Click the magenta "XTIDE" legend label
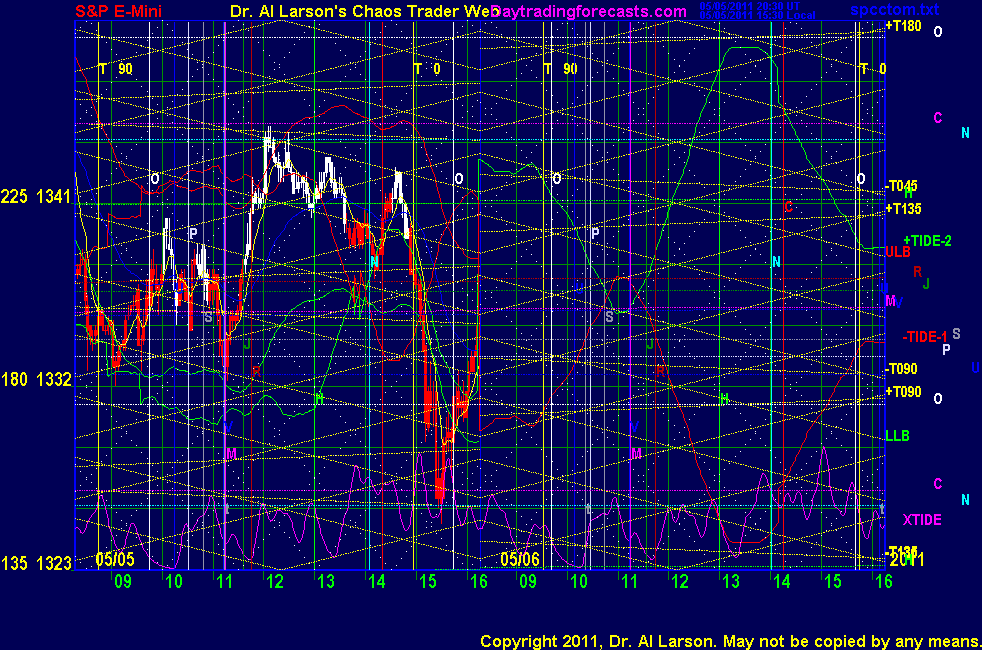982x650 pixels. [x=922, y=520]
